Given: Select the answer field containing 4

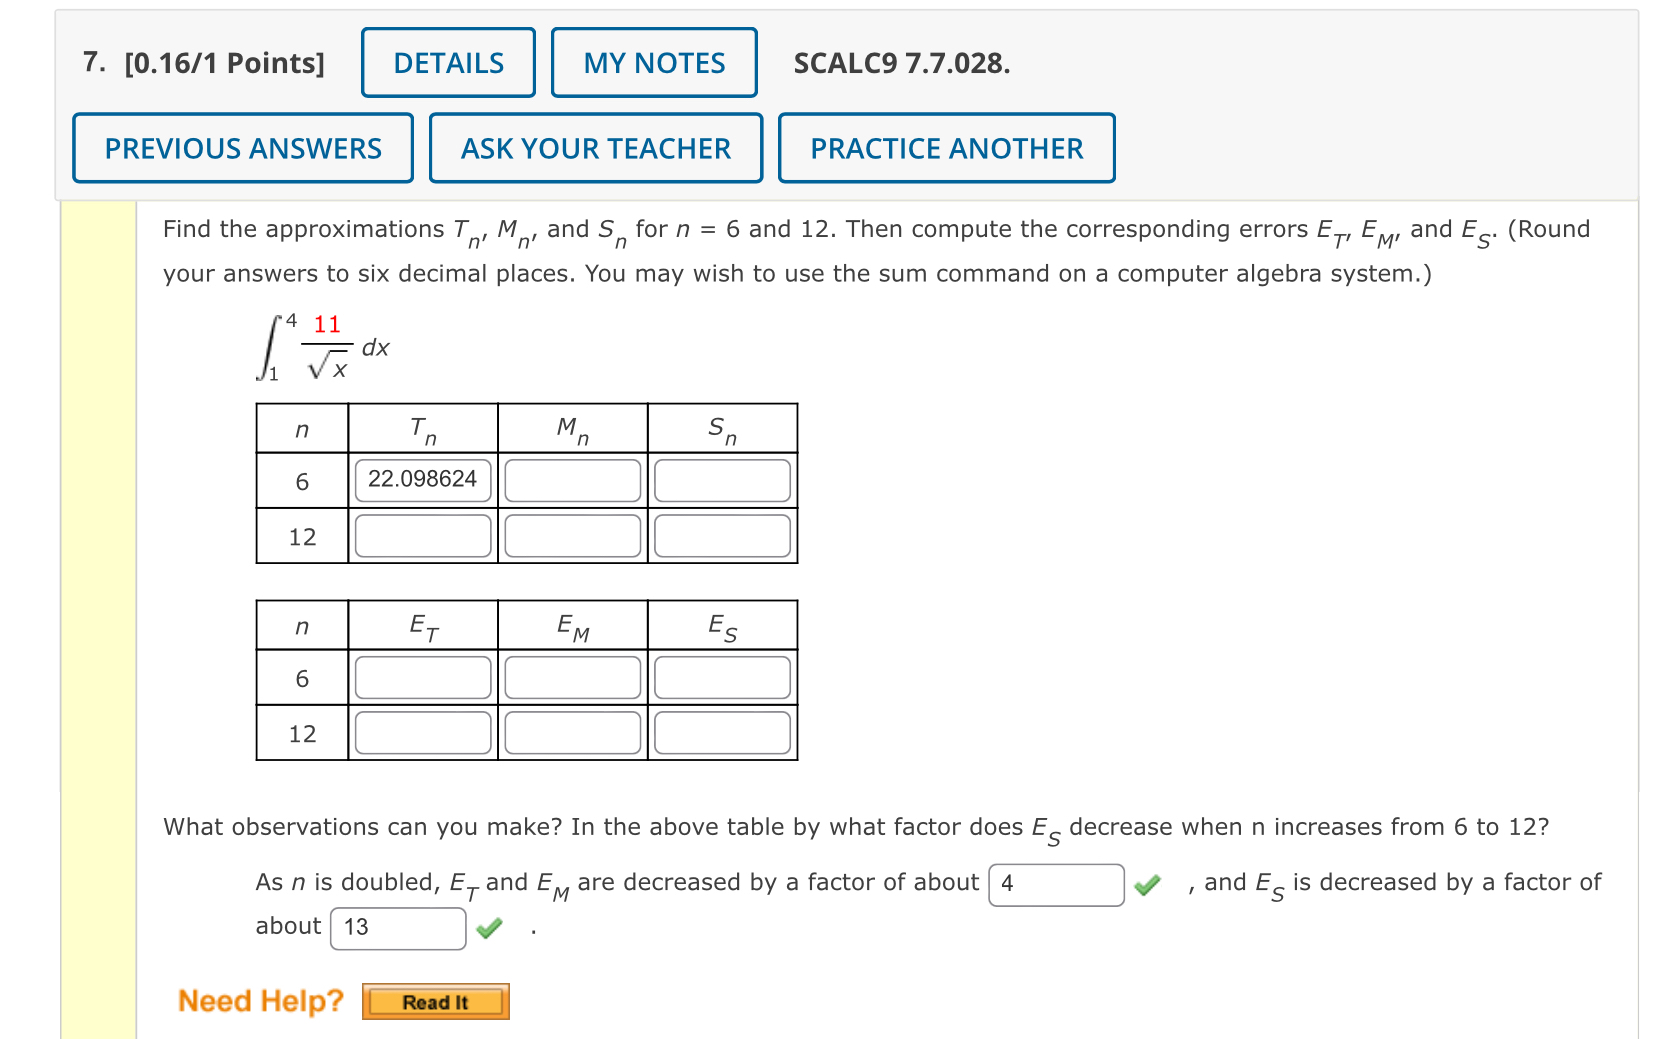Looking at the screenshot, I should [x=1055, y=884].
